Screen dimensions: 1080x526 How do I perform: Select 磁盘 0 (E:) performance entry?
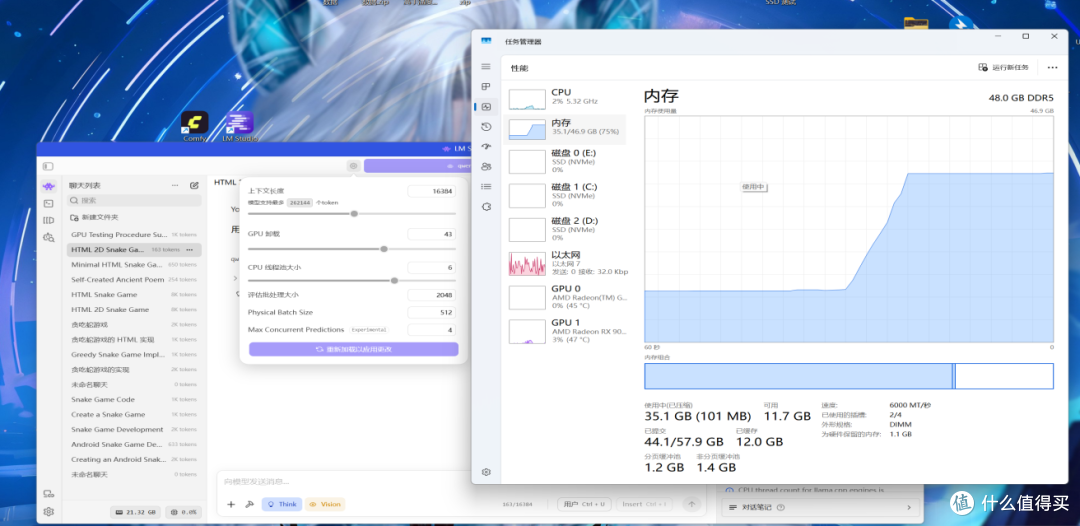coord(565,161)
